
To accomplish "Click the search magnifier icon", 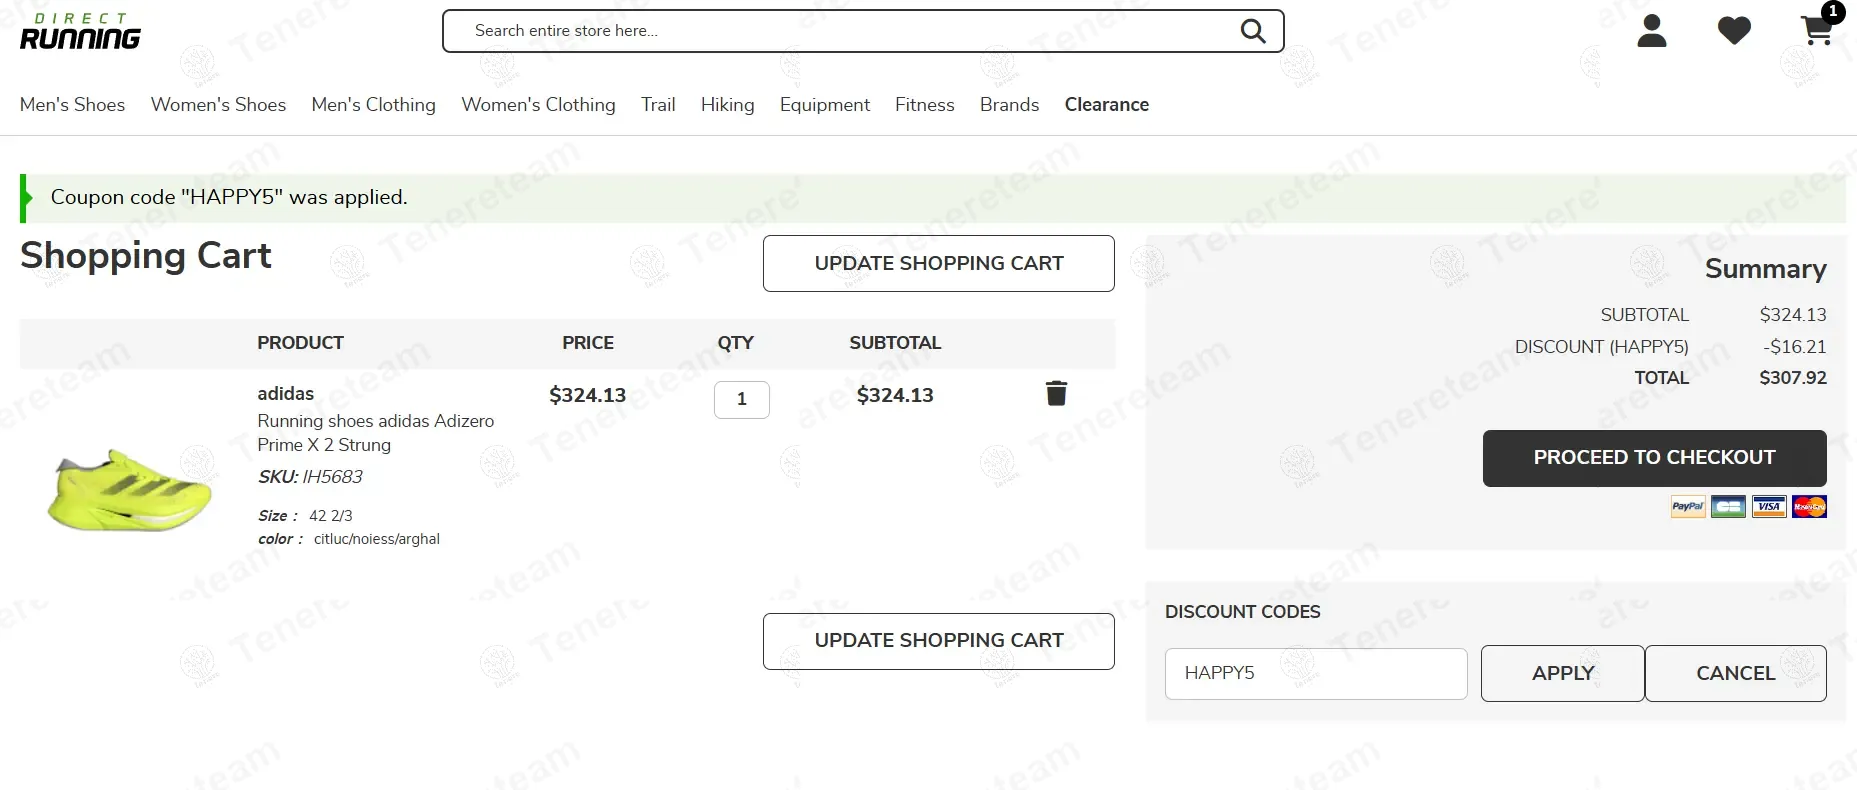I will click(x=1252, y=31).
